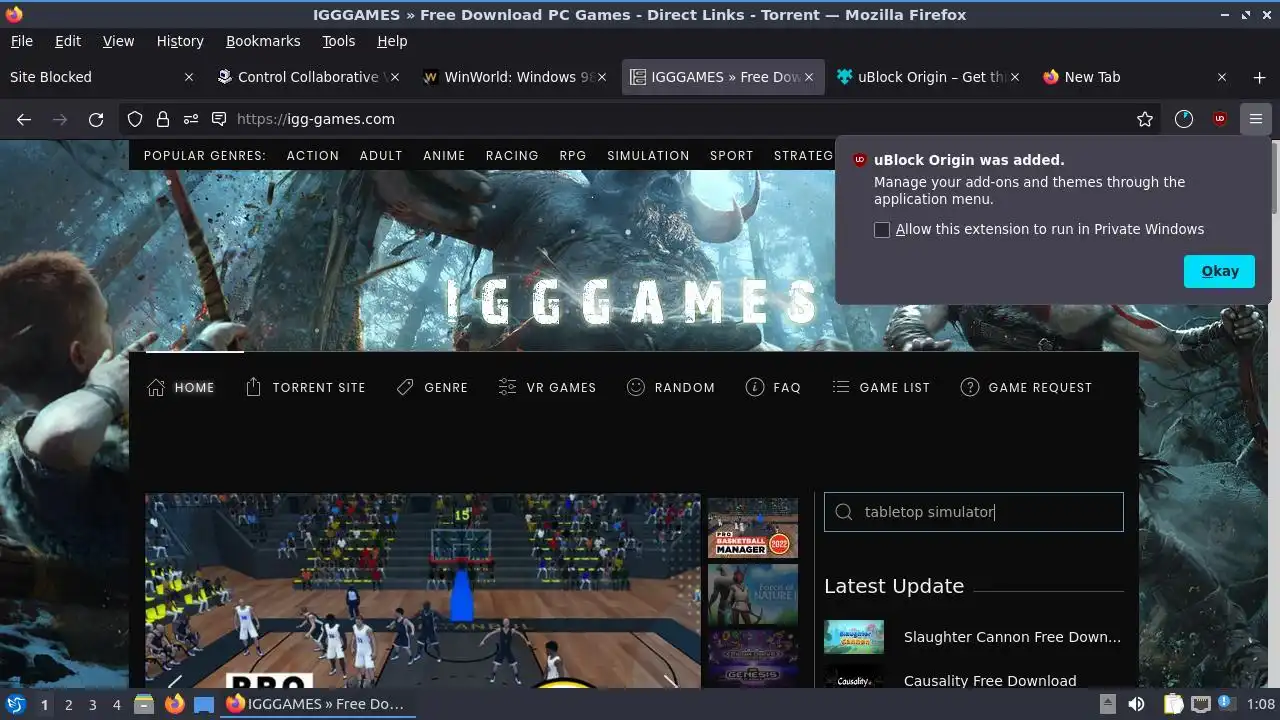
Task: Select the RPG genre link
Action: (573, 156)
